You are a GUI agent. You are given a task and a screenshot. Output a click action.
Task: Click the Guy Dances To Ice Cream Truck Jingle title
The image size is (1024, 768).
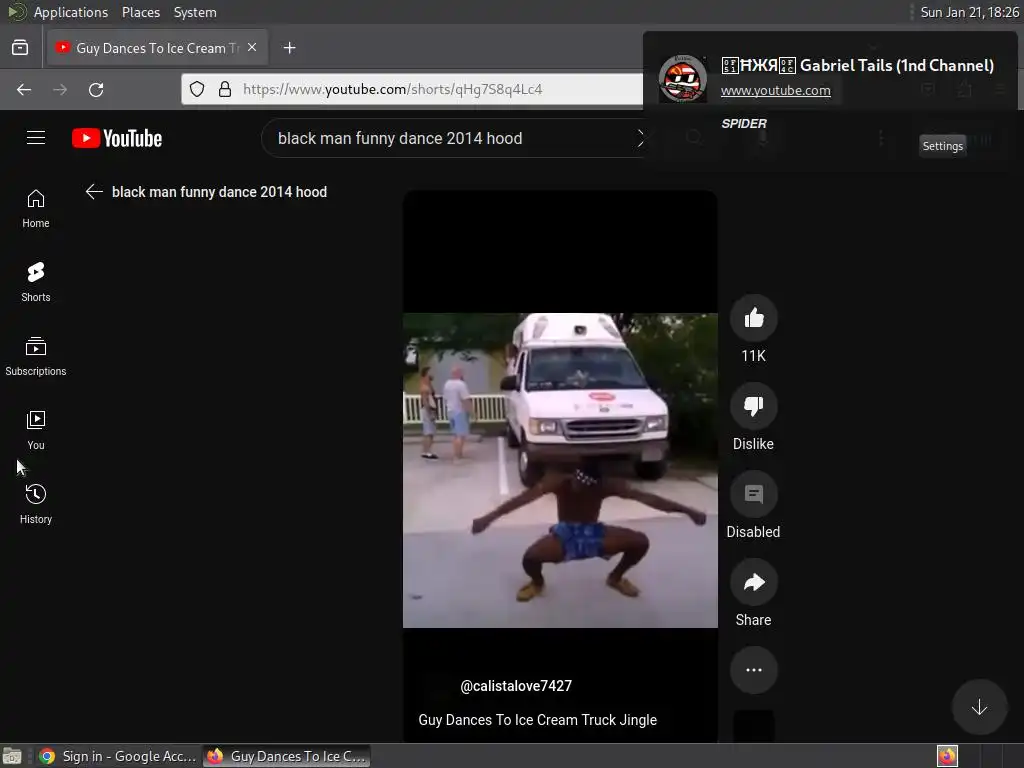point(537,720)
